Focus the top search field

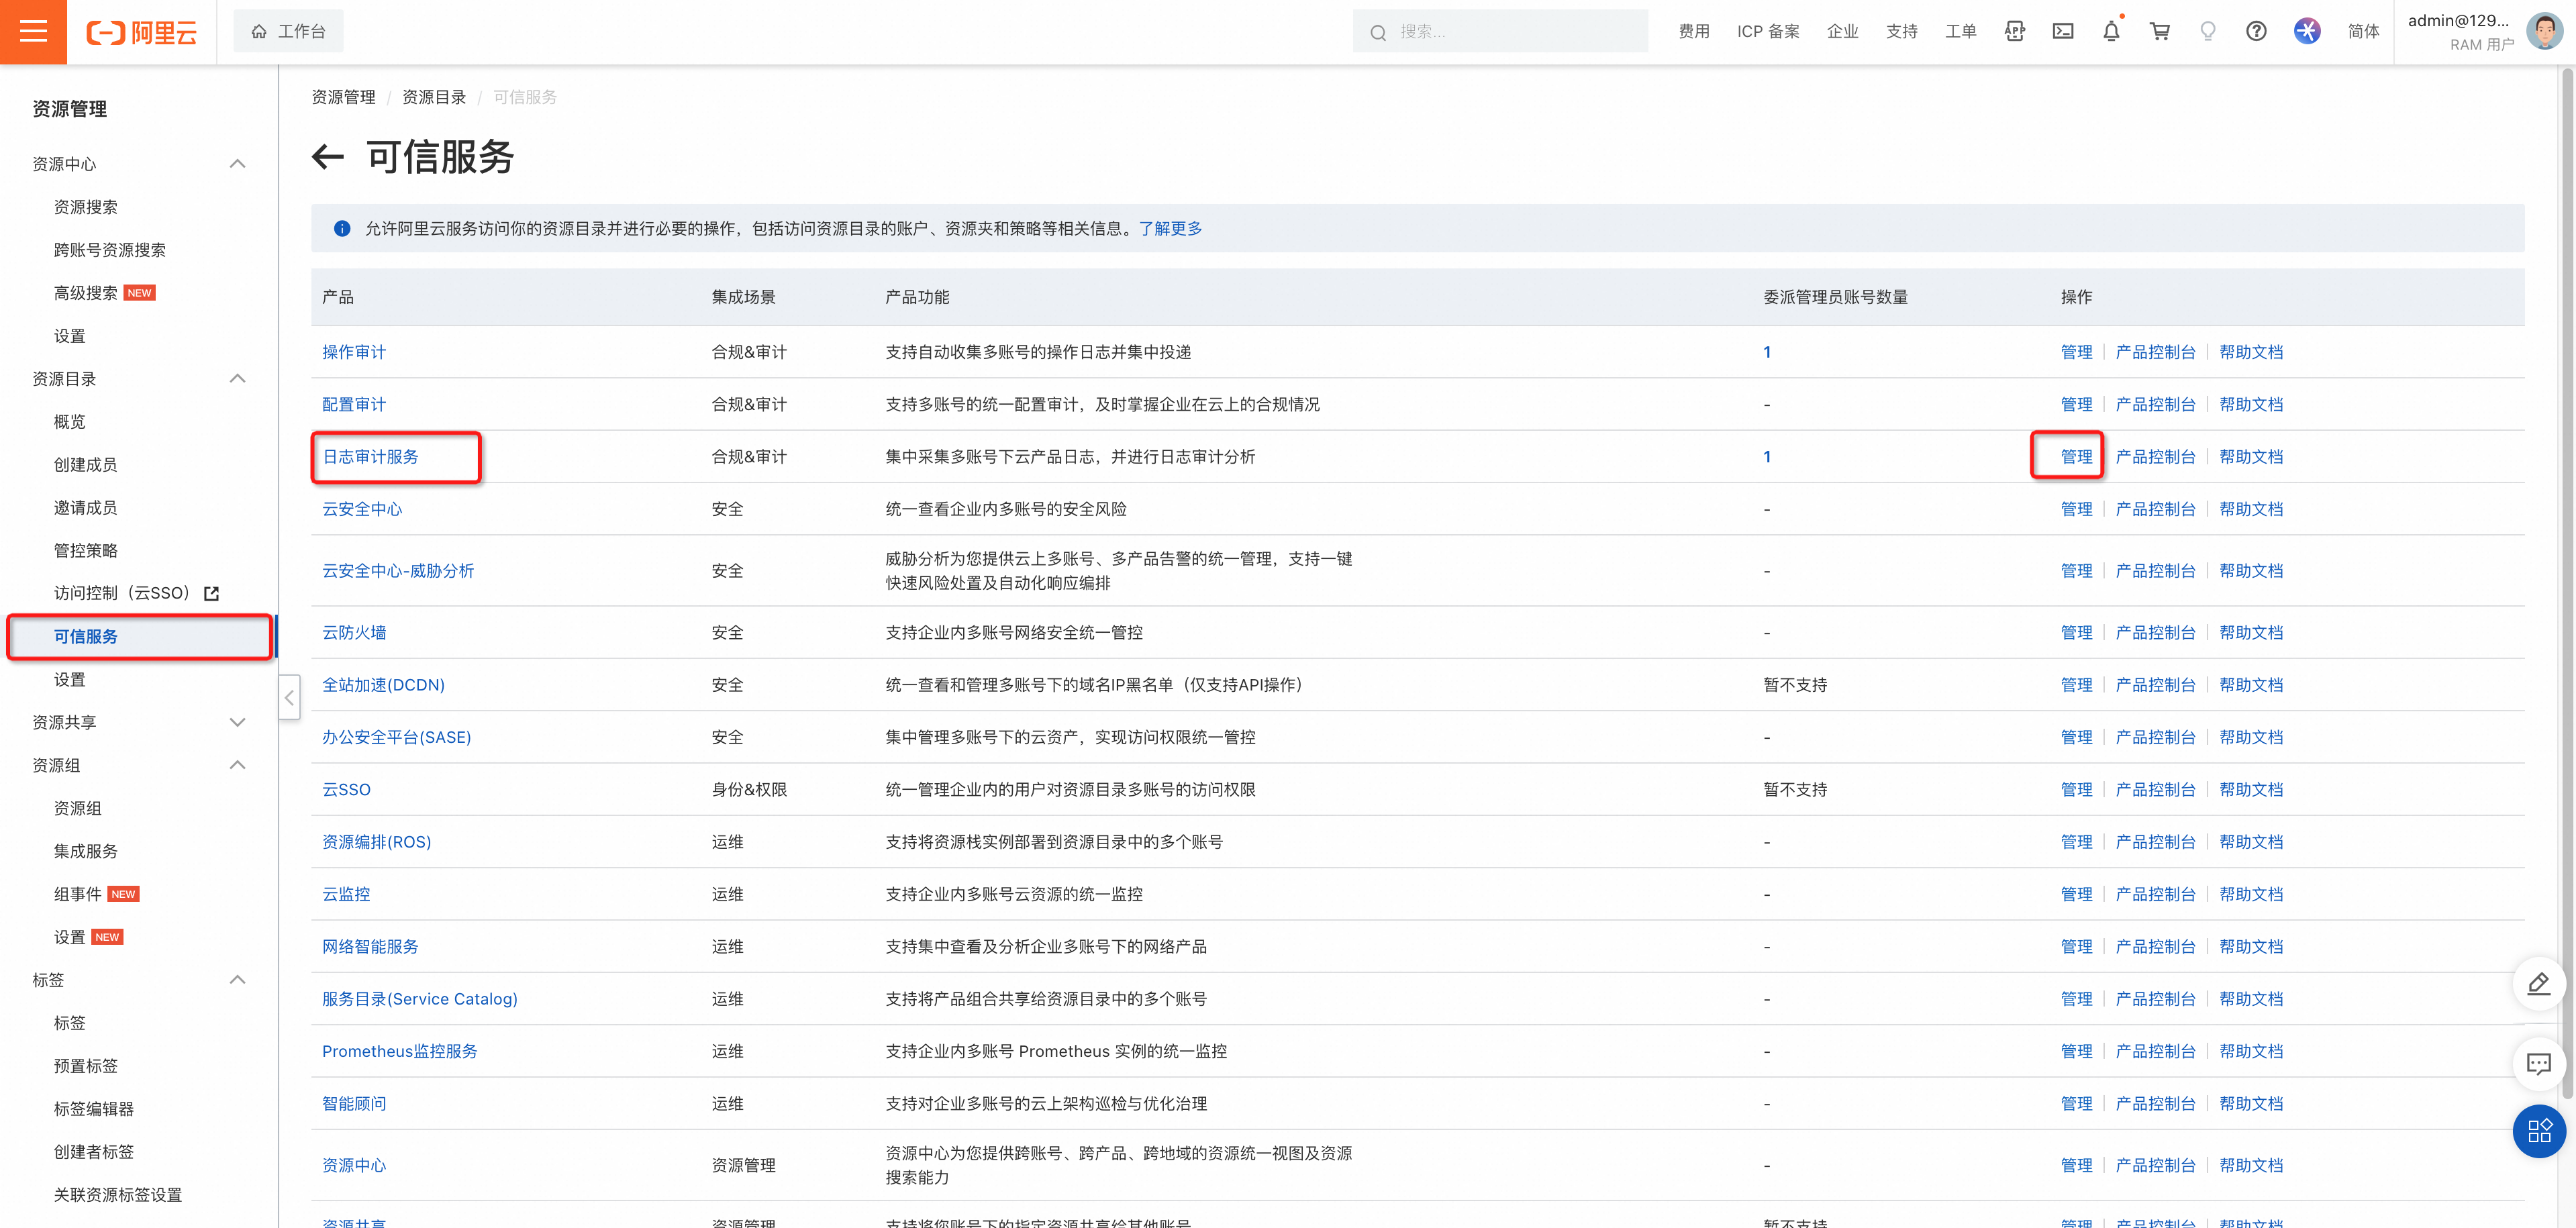pos(1500,32)
